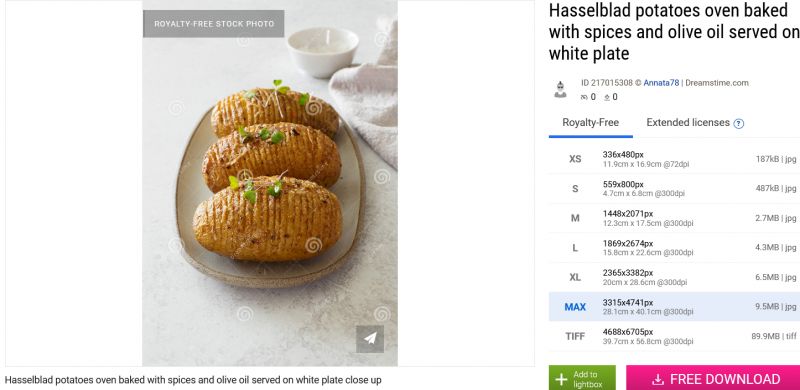Open the Annata78 contributor profile link

click(x=661, y=83)
